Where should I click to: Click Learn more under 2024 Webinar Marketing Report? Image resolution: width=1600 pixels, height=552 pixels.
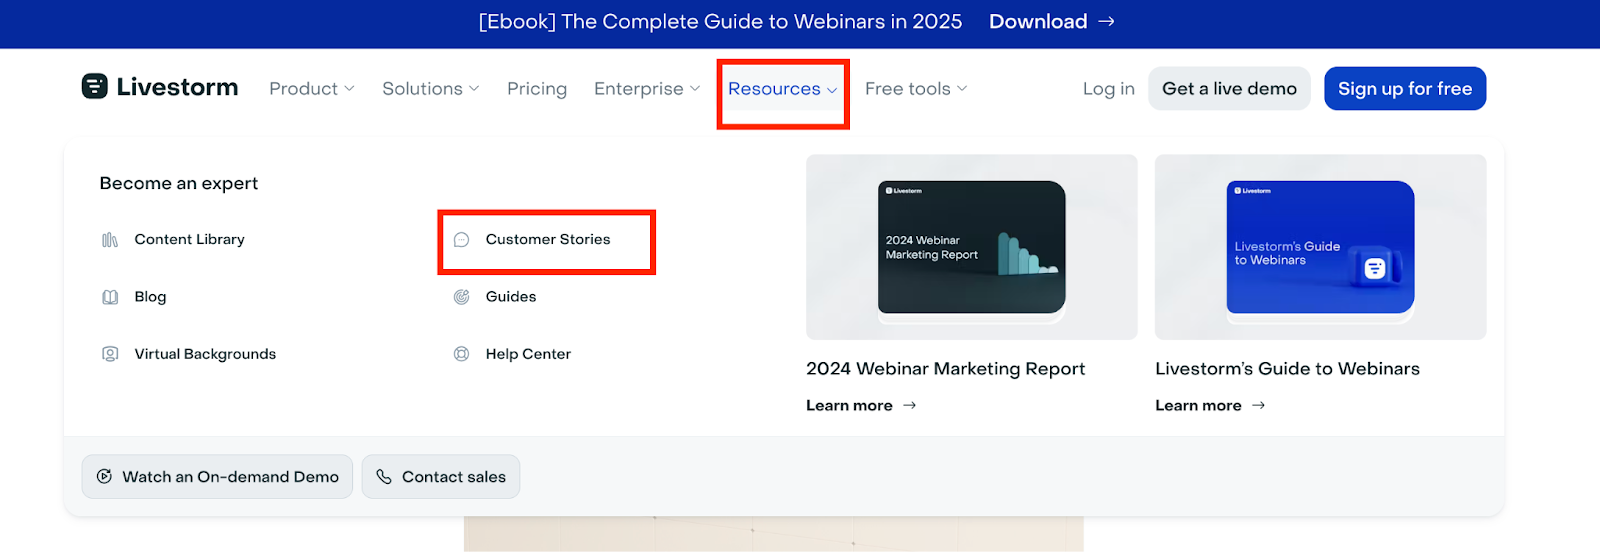(x=861, y=405)
